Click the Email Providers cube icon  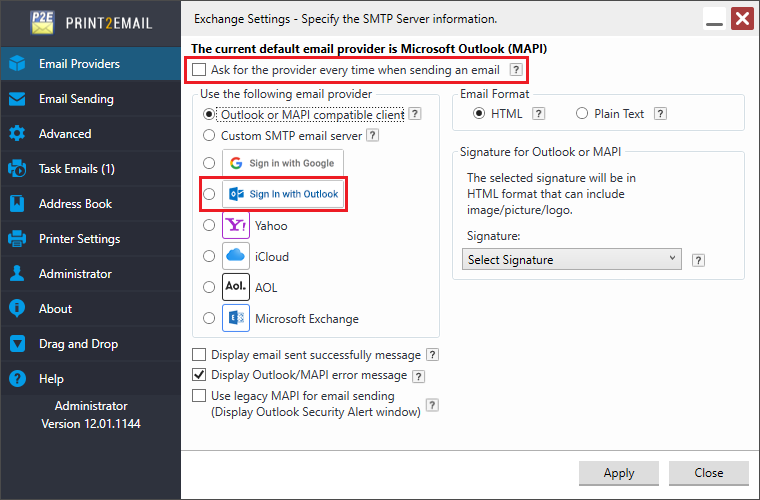coord(17,63)
